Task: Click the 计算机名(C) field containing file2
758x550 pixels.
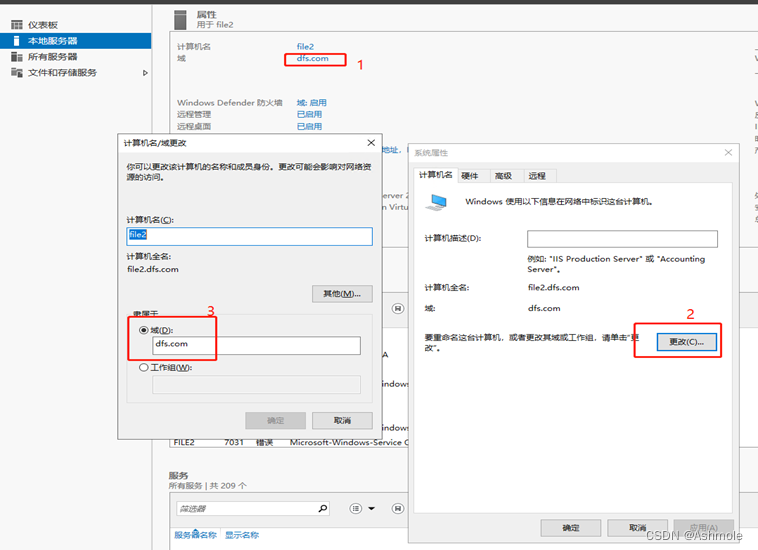Action: (x=249, y=236)
